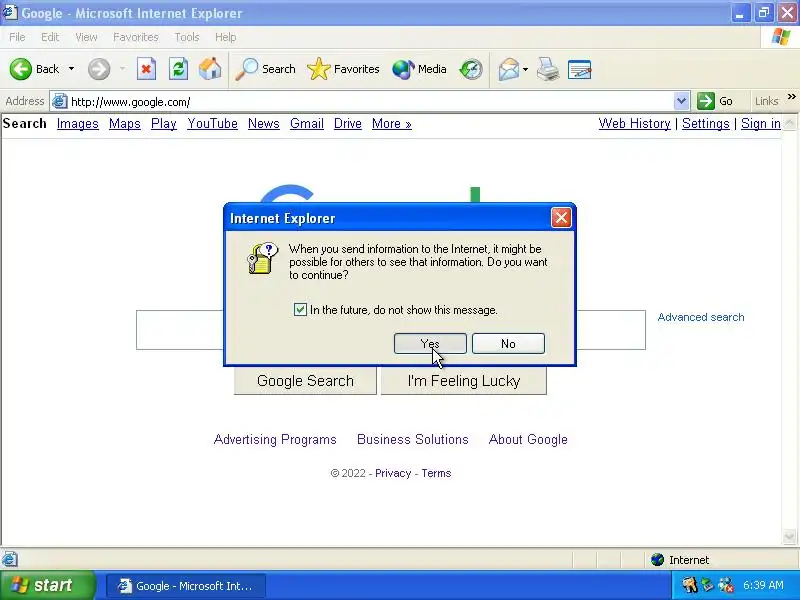
Task: Click the taskbar clock showing 6:39 AM
Action: coord(763,585)
